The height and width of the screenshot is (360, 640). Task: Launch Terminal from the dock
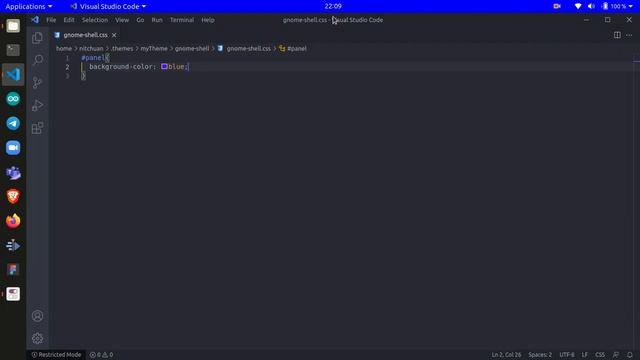13,50
